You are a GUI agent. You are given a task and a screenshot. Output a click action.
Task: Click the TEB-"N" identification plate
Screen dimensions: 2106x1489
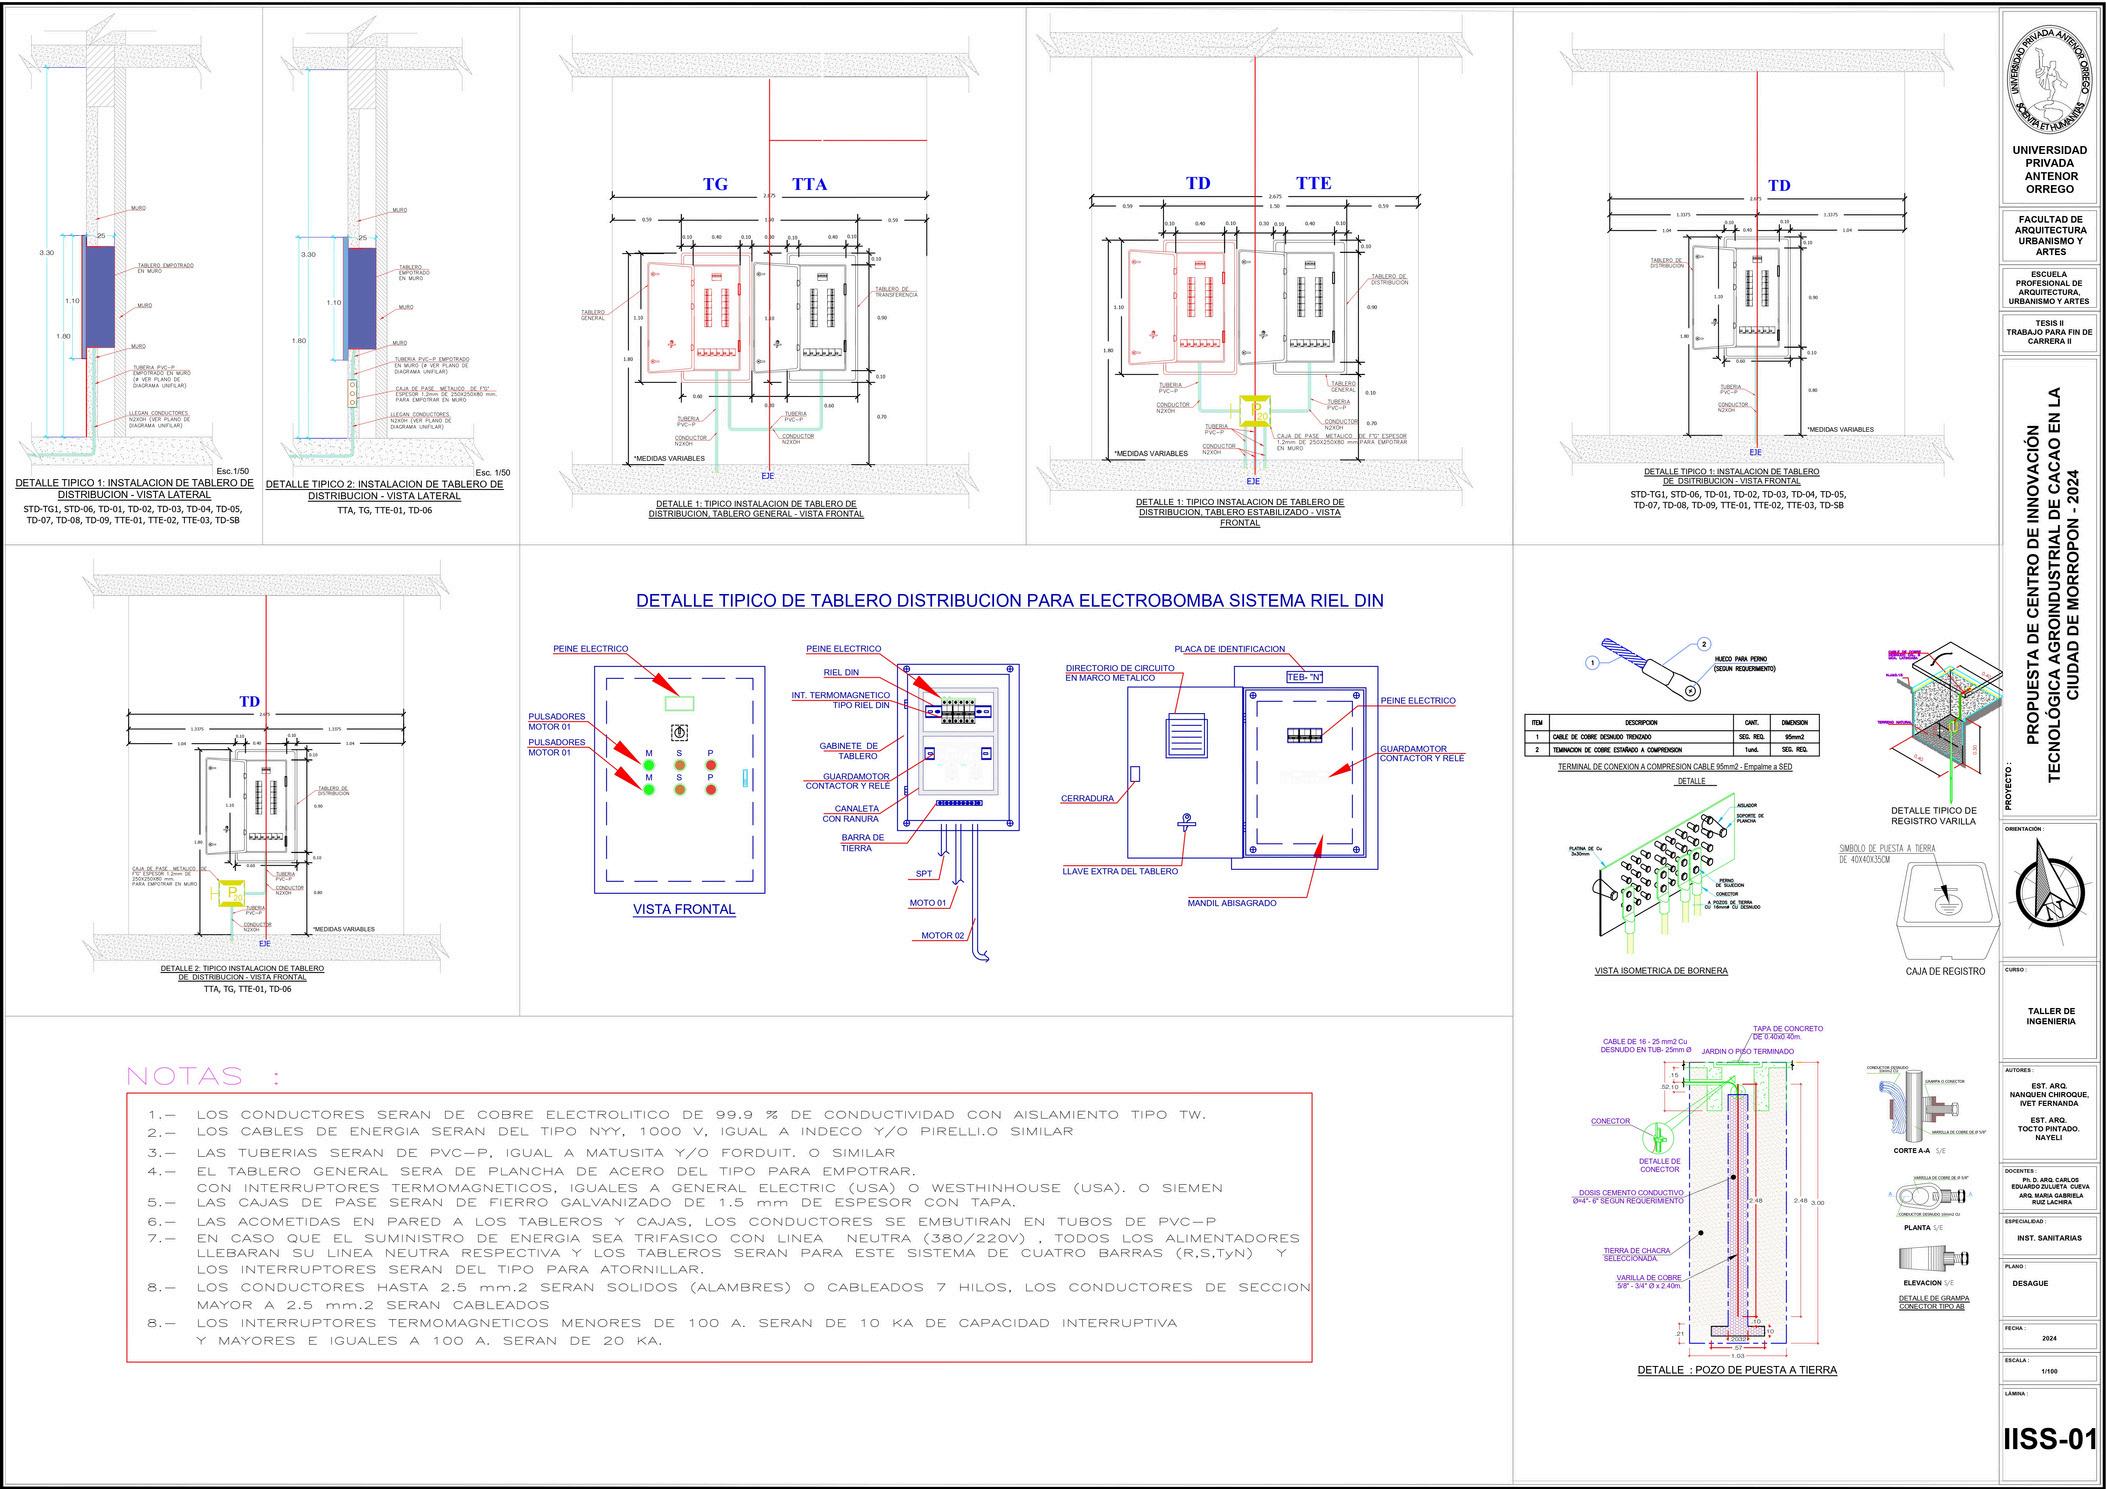tap(1304, 677)
